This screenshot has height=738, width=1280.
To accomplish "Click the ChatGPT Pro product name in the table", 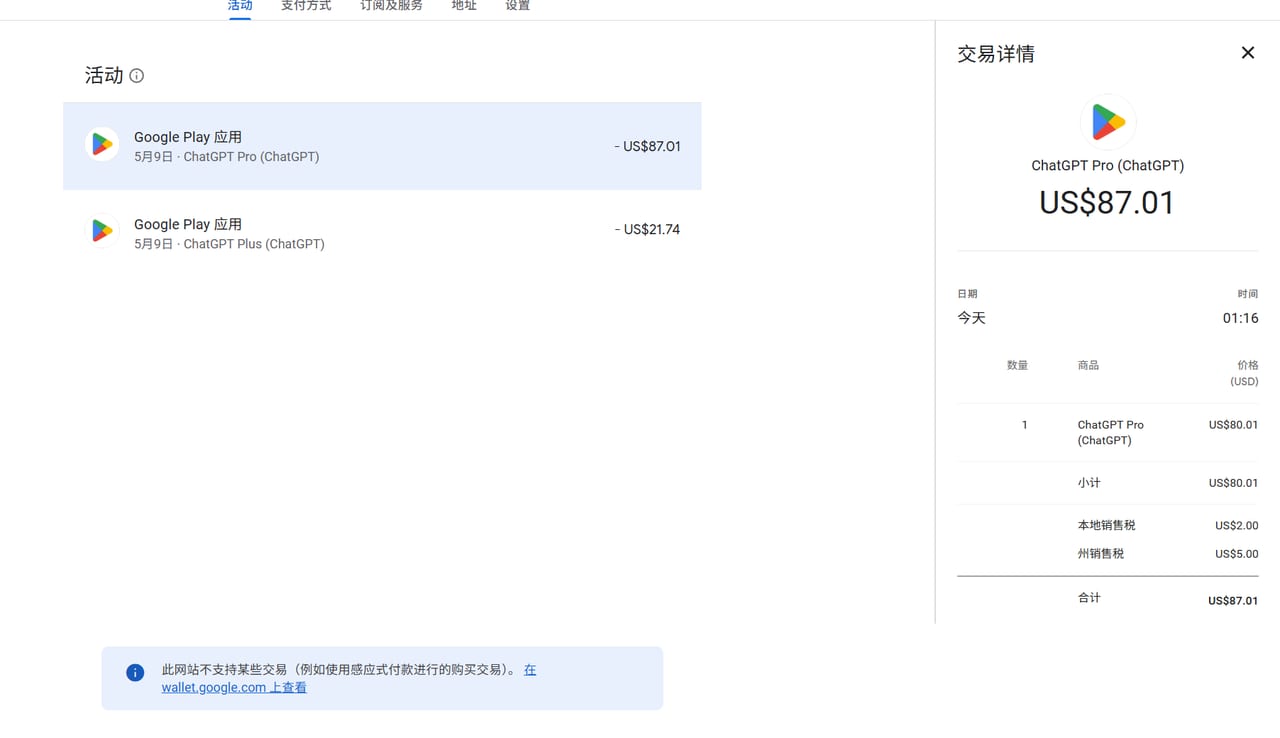I will point(1110,432).
